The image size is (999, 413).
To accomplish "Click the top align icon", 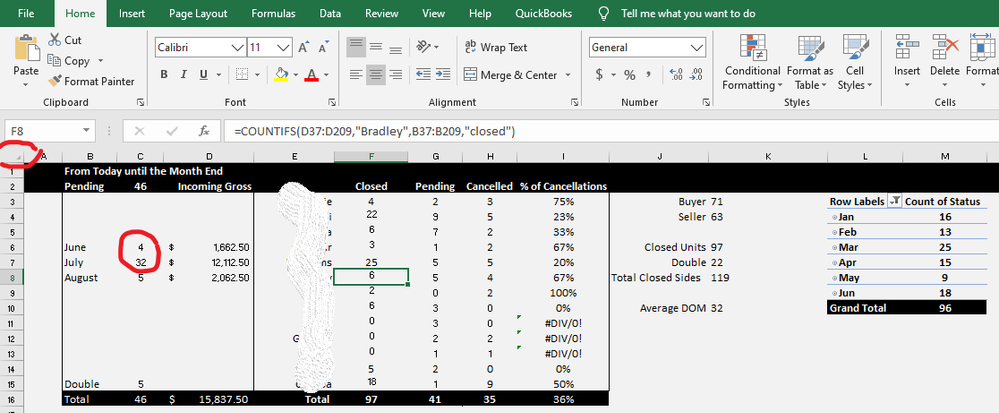I will [356, 47].
